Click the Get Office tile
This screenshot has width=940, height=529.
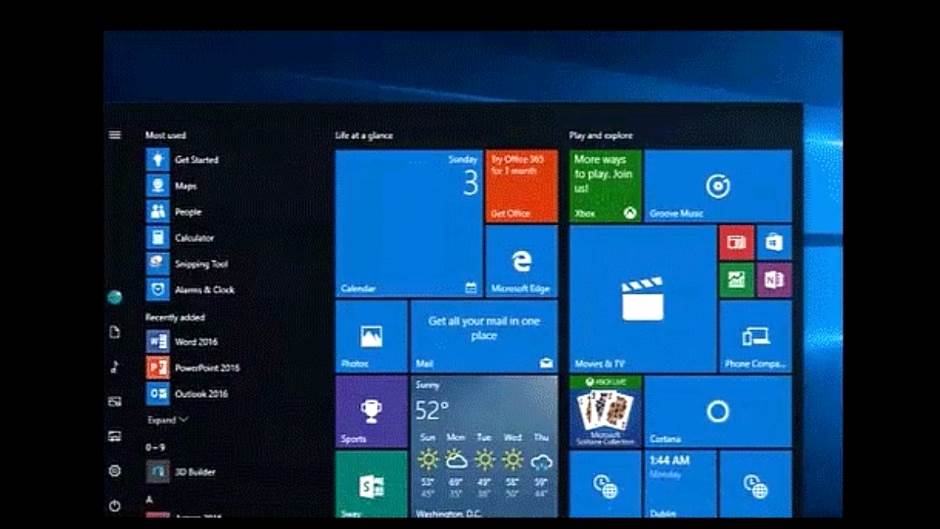521,186
